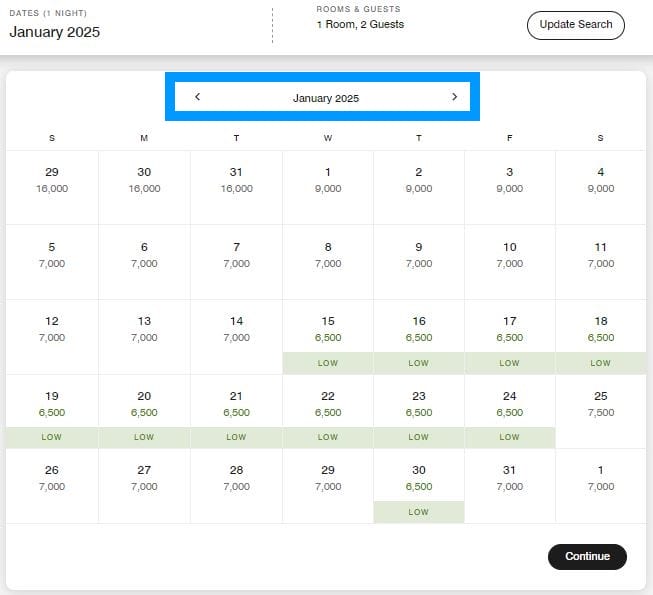This screenshot has width=653, height=595.
Task: Choose January 27 date cell
Action: 144,486
